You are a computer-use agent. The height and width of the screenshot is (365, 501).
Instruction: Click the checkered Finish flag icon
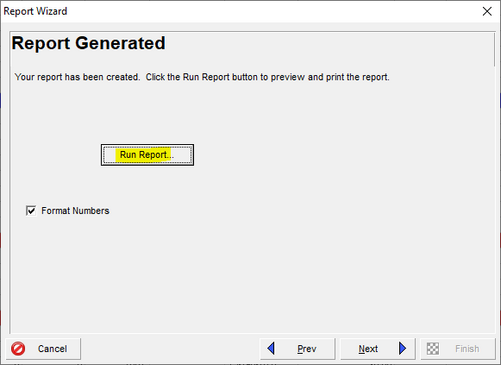point(433,349)
